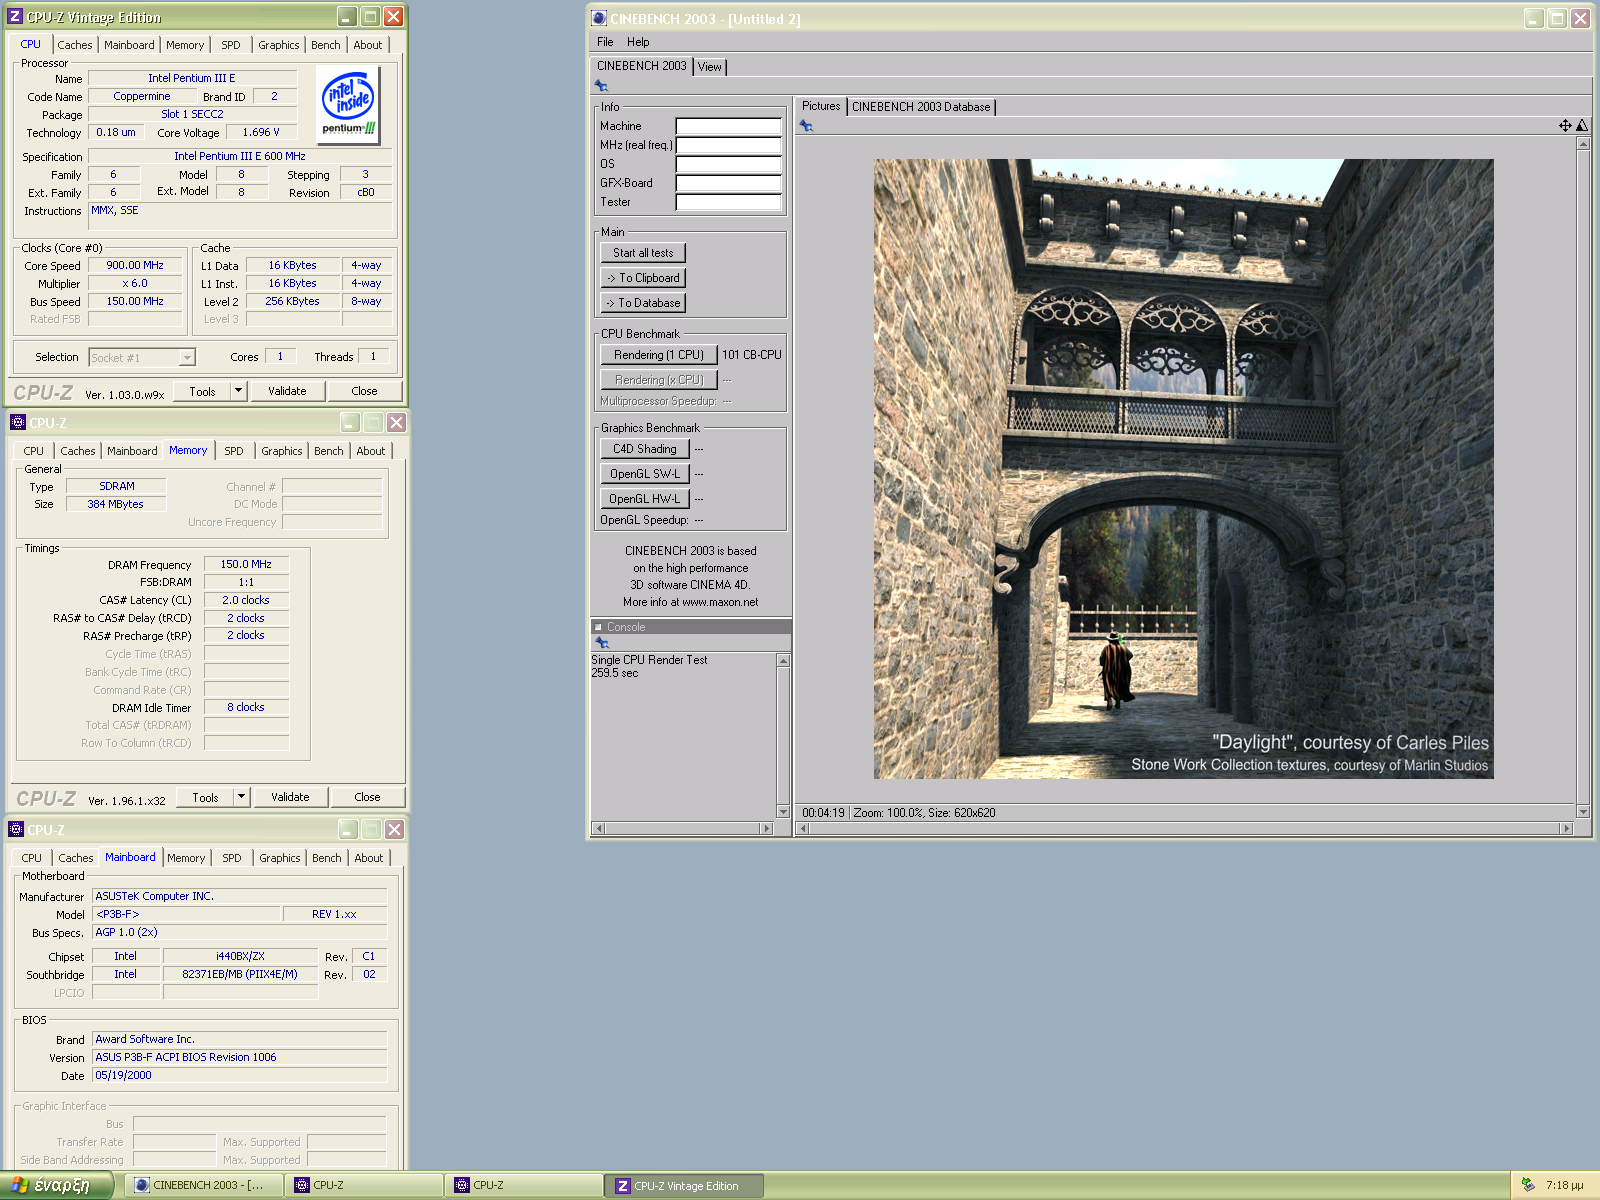Click the chipset i440BX/ZX value

click(240, 956)
